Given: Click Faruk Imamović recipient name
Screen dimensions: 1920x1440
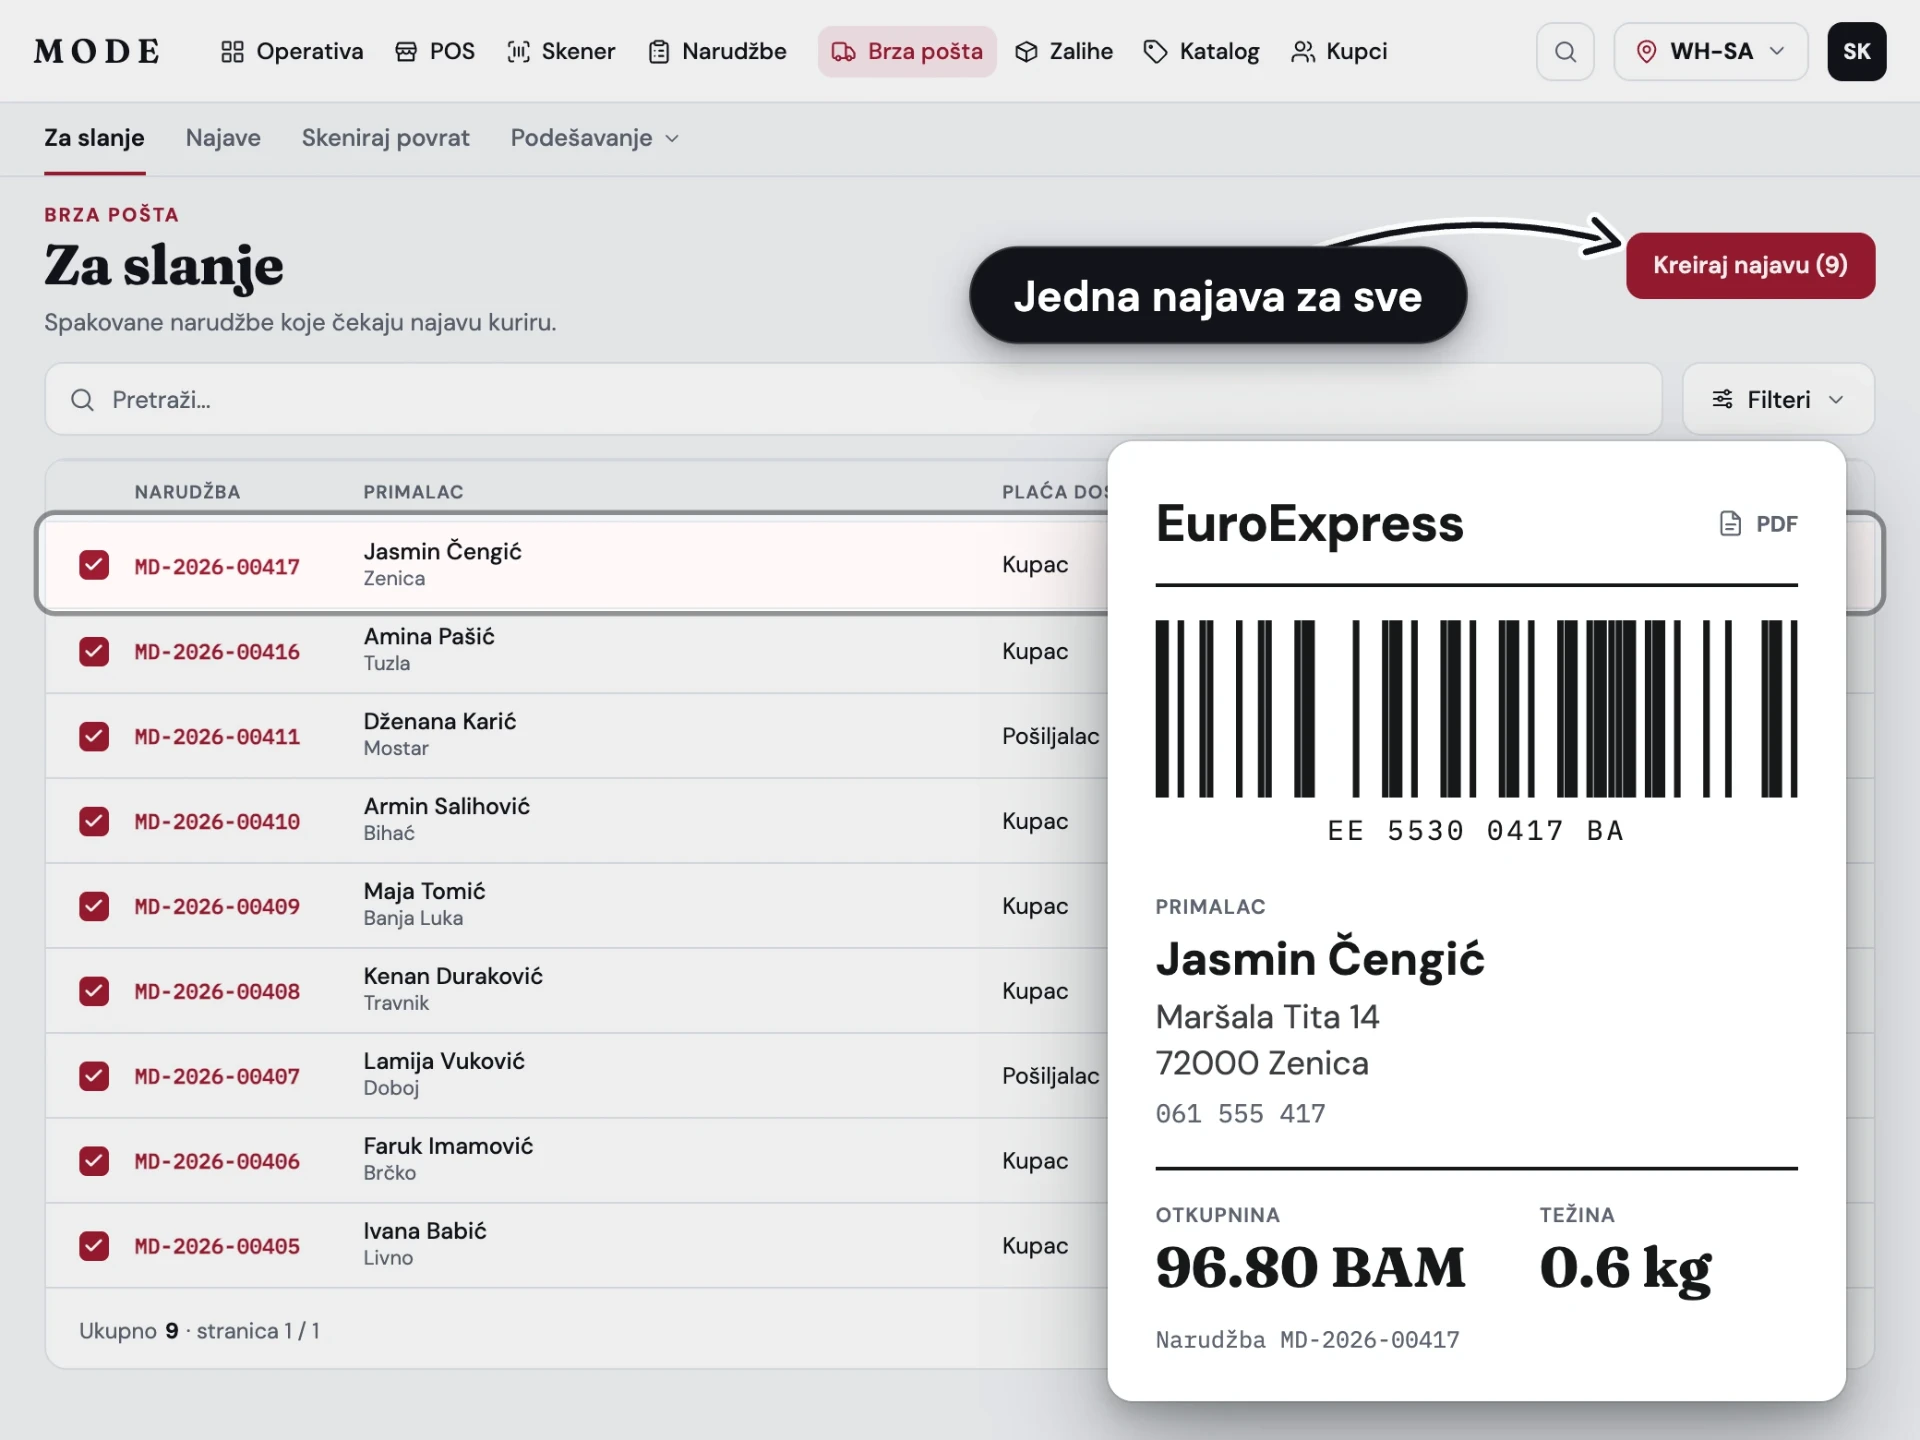Looking at the screenshot, I should [x=448, y=1146].
